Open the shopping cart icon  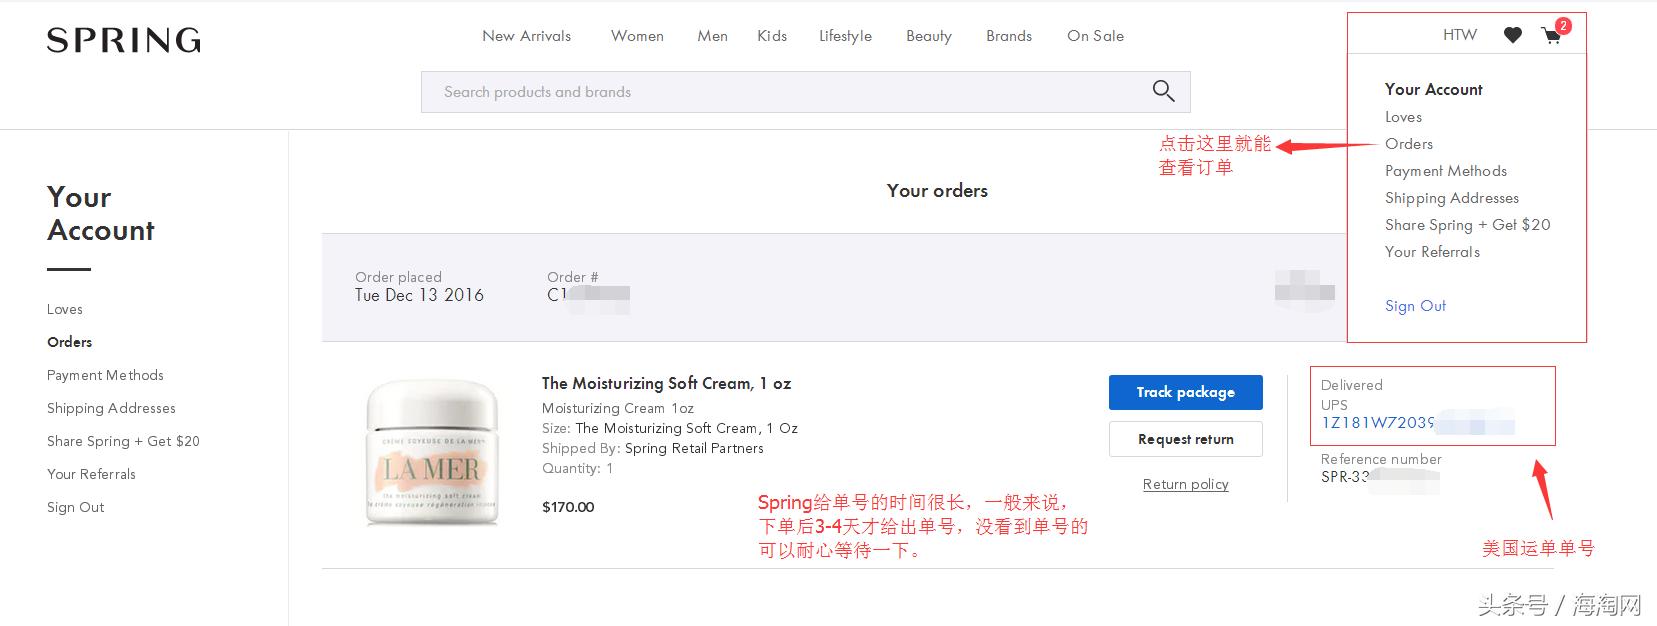pyautogui.click(x=1552, y=37)
